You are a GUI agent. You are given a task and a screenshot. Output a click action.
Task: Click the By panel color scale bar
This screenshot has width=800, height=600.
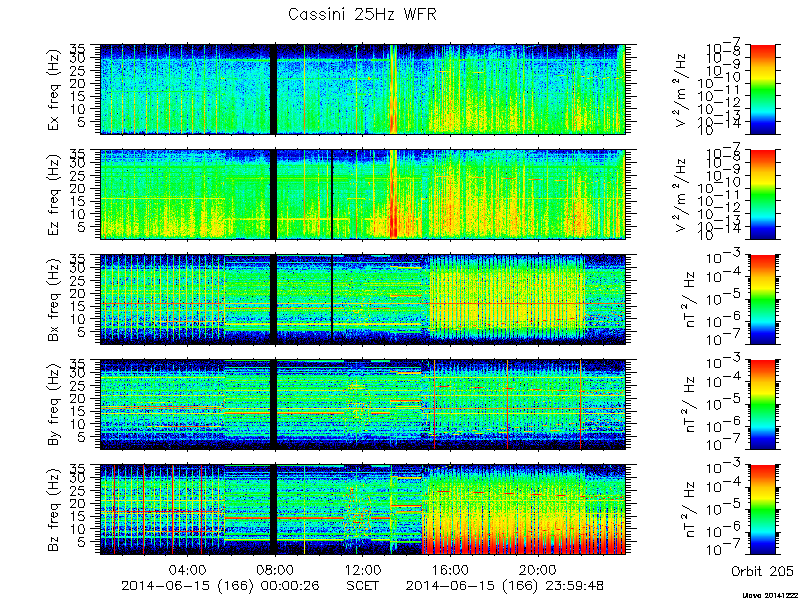coord(762,405)
